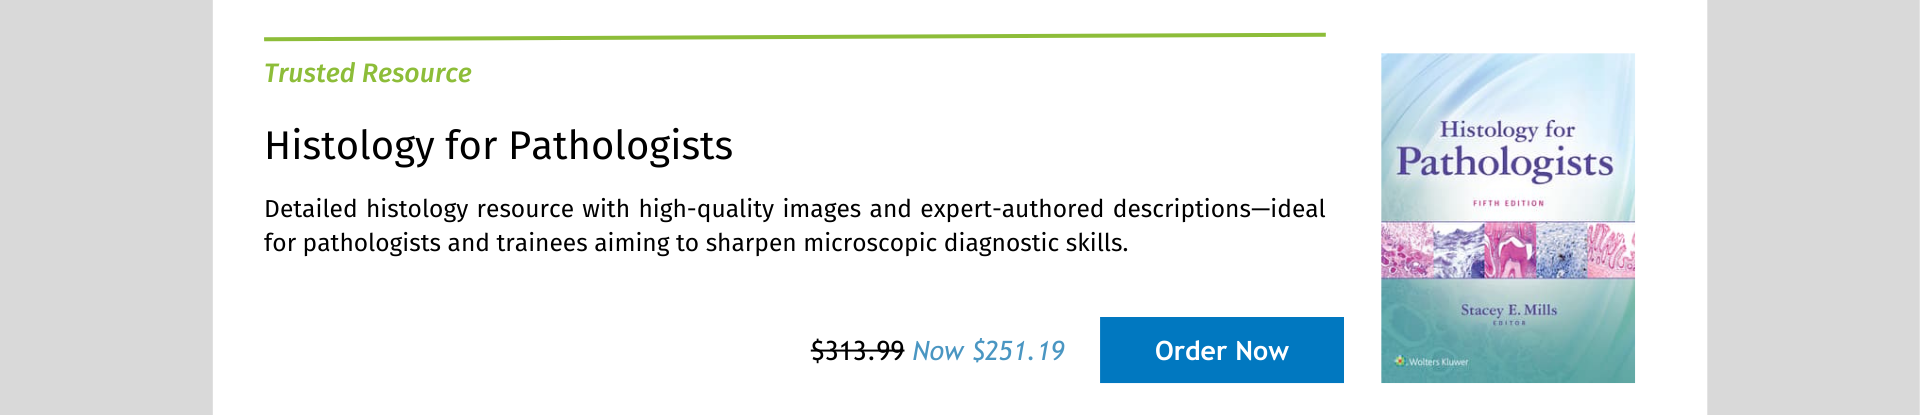The height and width of the screenshot is (415, 1920).
Task: Click the pink tissue image at strip's left end
Action: coord(1407,250)
